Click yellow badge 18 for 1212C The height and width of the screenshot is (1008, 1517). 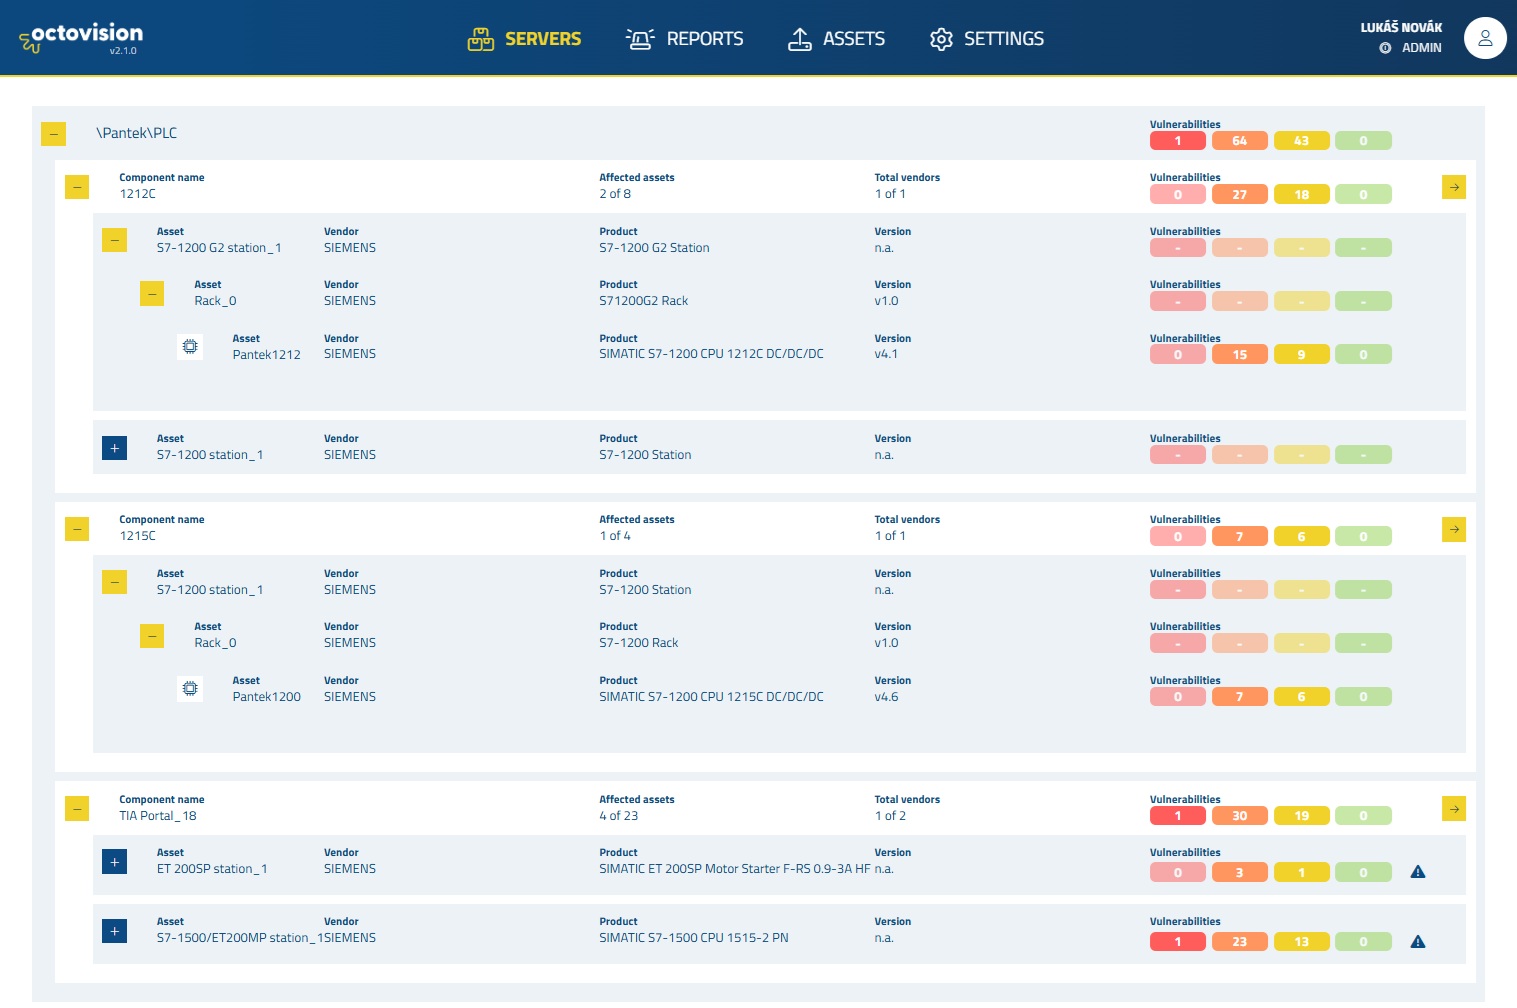pos(1302,195)
